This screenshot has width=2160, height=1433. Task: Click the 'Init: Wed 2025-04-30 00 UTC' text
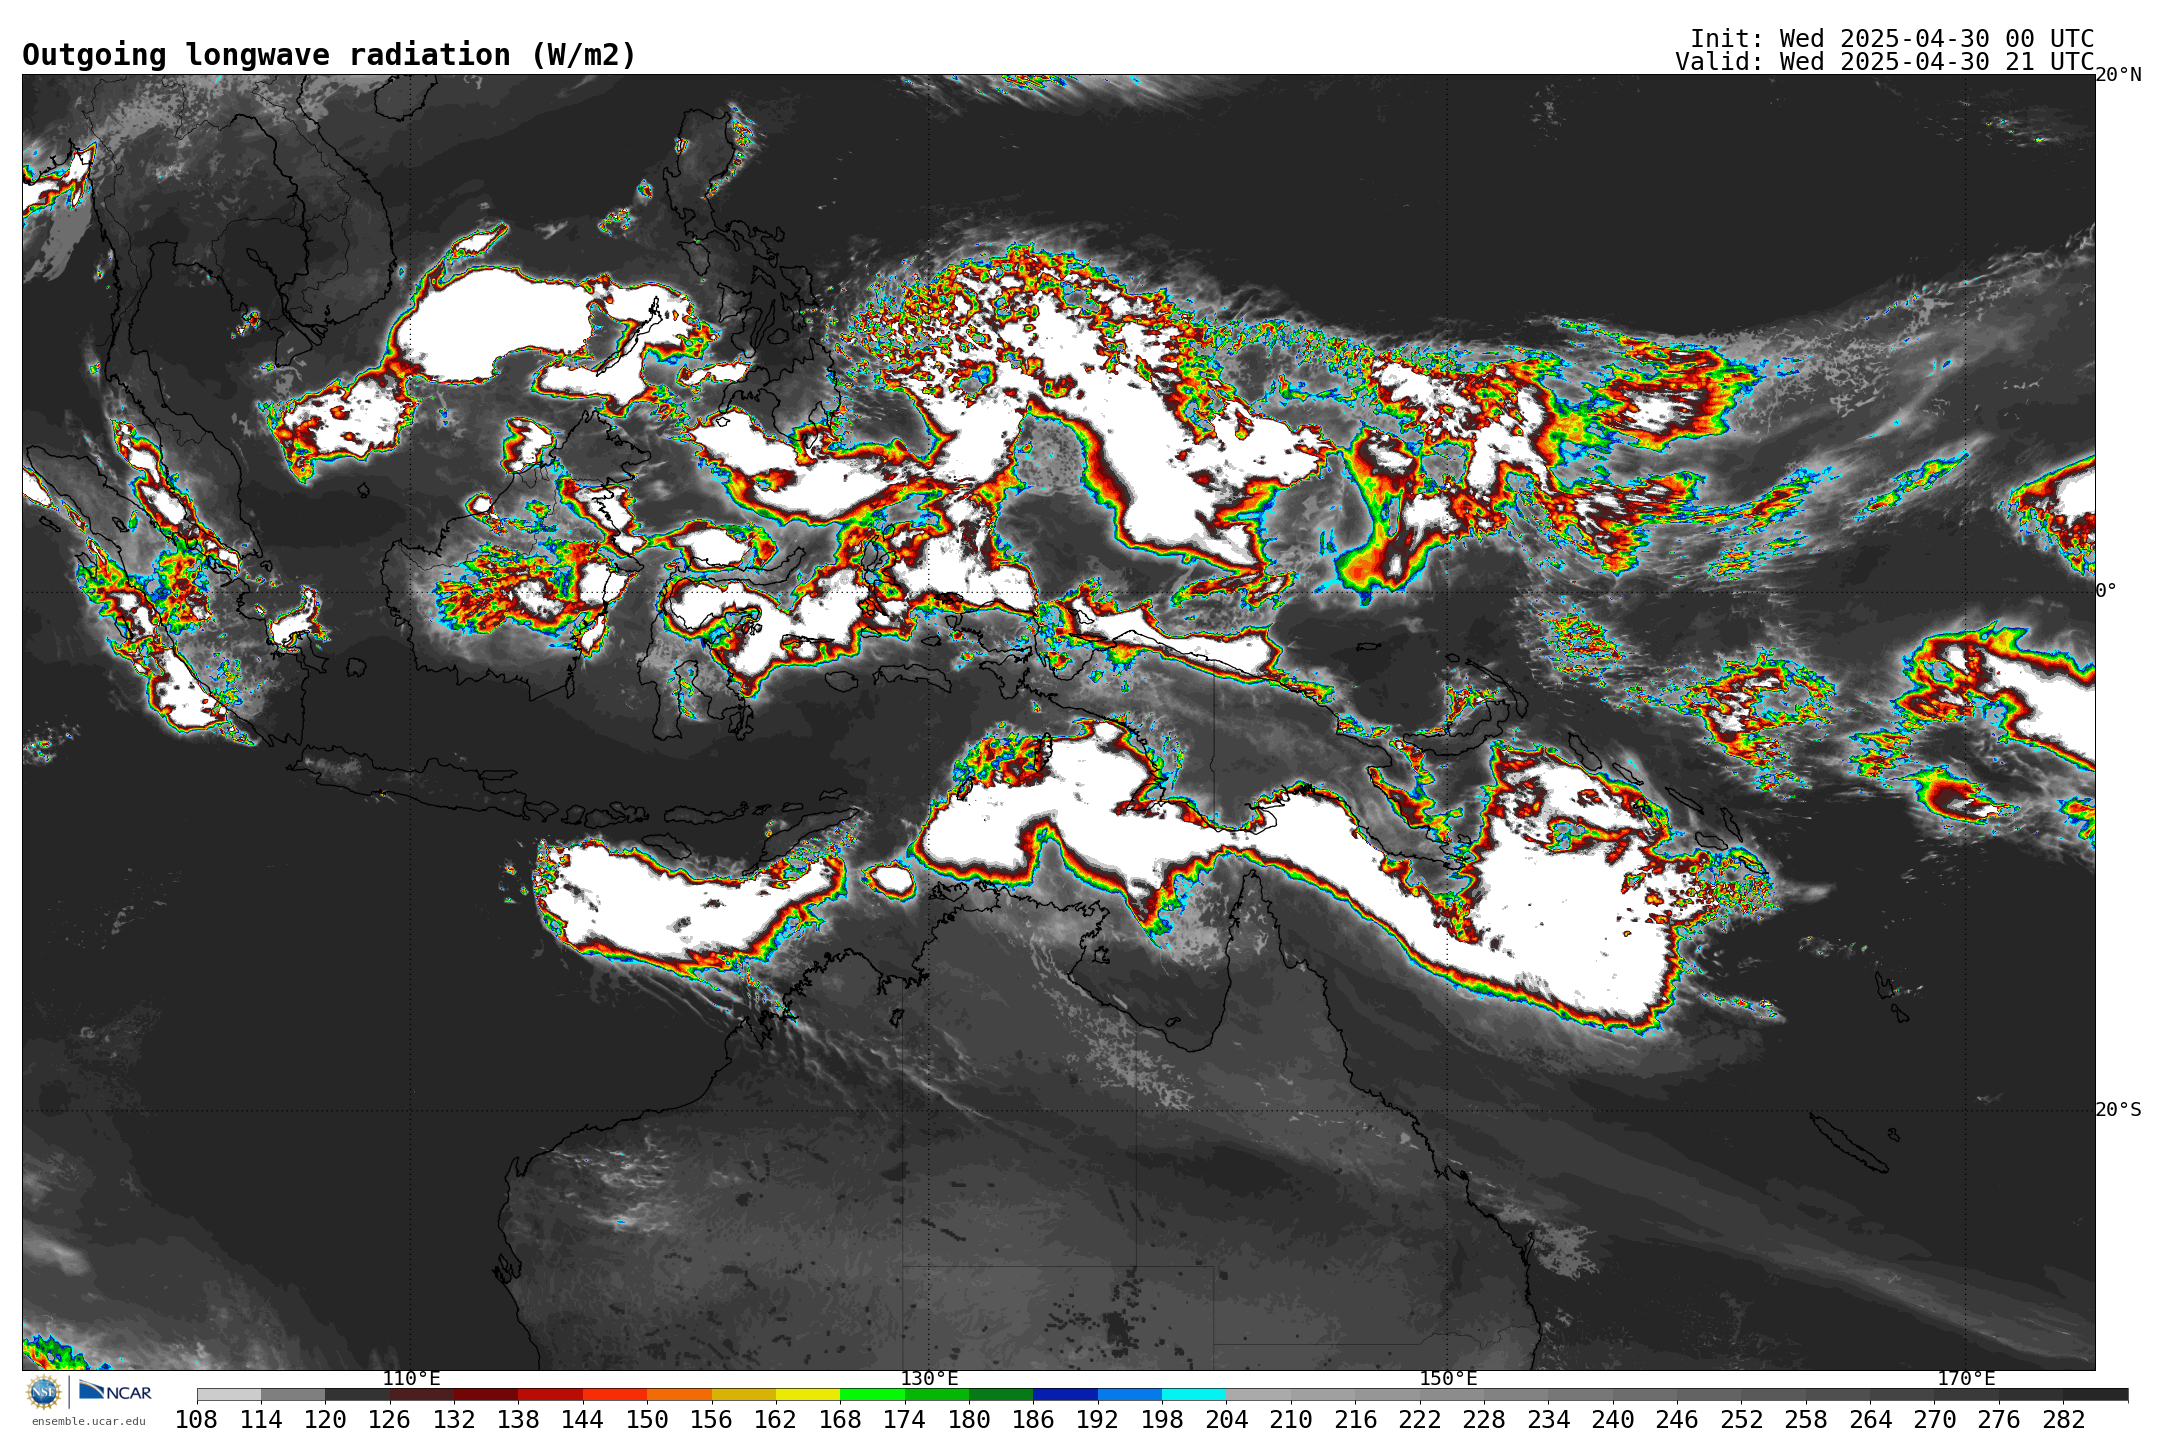click(1892, 39)
